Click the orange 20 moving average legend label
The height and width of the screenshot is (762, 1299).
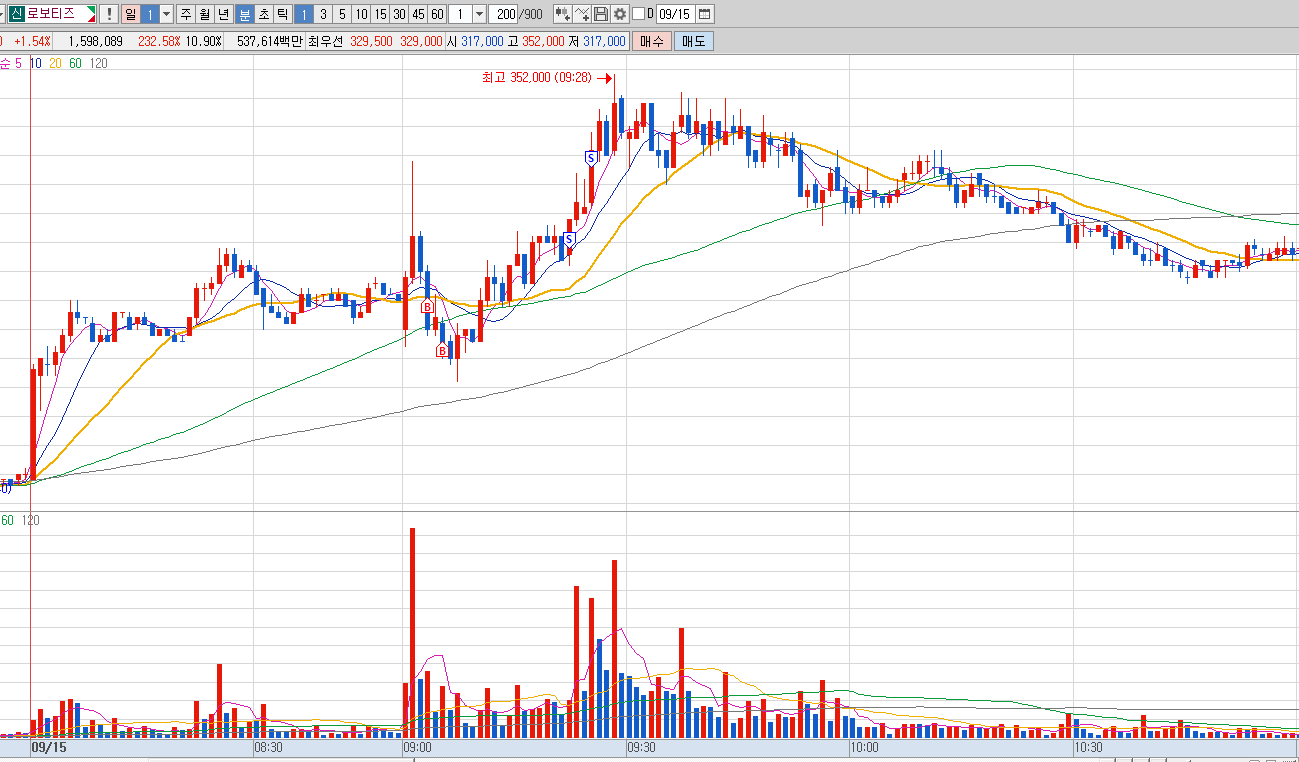[x=55, y=63]
